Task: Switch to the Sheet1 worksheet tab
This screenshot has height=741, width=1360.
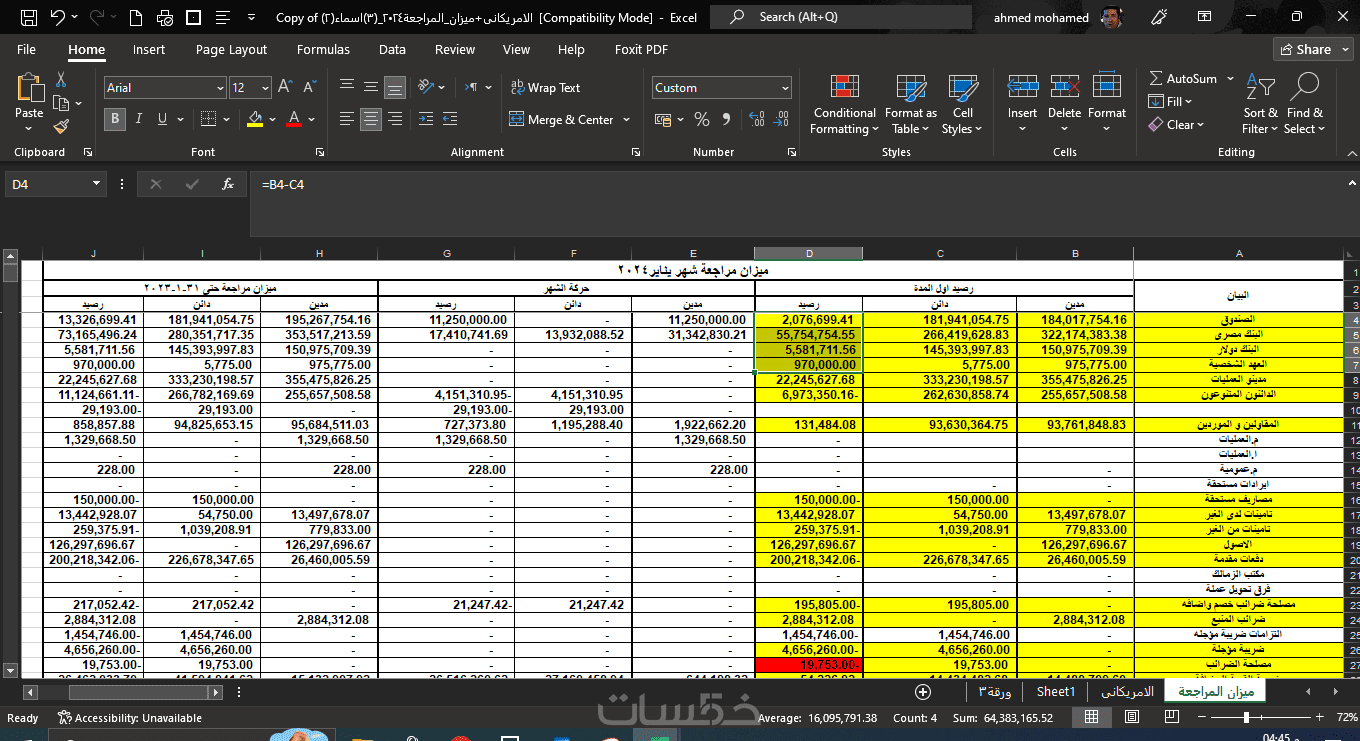Action: click(1055, 691)
